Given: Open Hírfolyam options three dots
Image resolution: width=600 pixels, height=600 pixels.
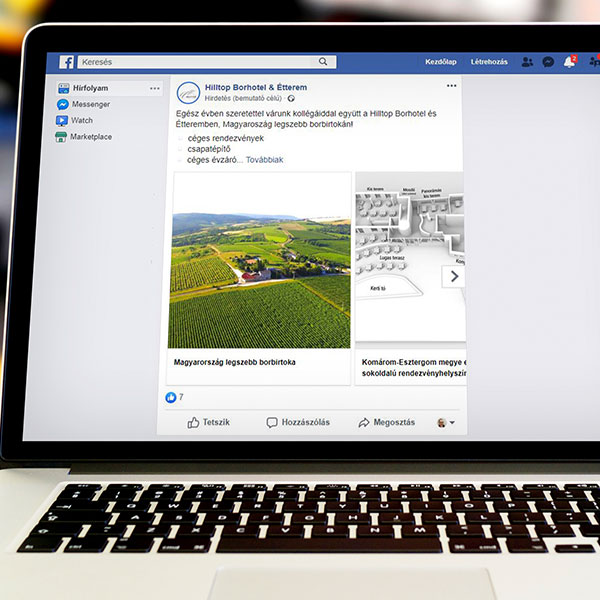Looking at the screenshot, I should pyautogui.click(x=155, y=88).
